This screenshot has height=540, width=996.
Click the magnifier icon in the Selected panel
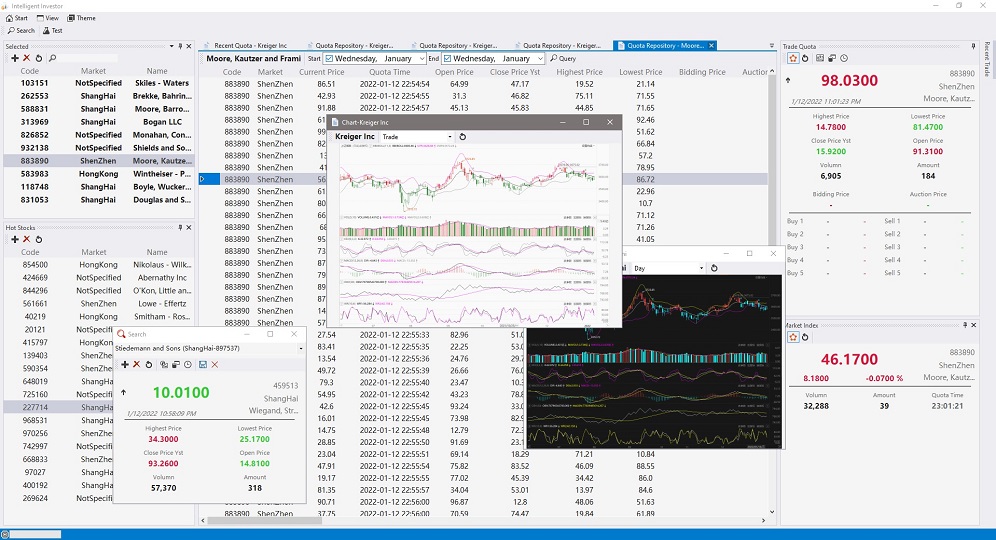[52, 58]
